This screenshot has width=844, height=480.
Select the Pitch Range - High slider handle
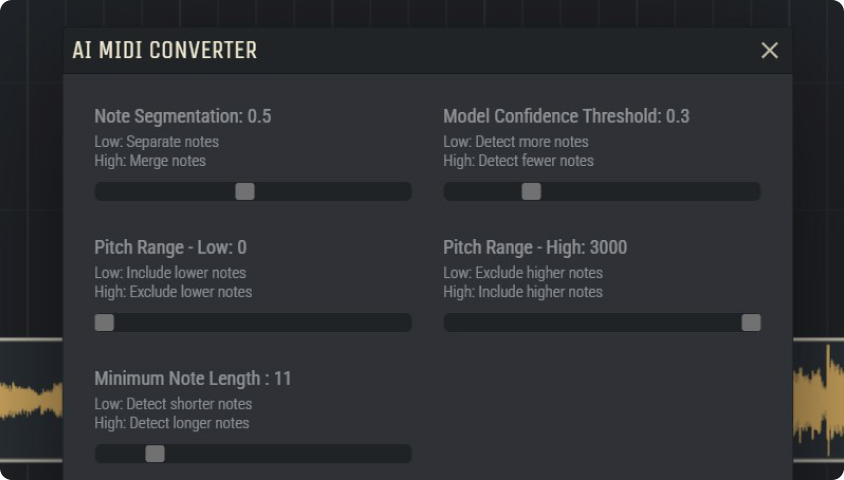(751, 323)
